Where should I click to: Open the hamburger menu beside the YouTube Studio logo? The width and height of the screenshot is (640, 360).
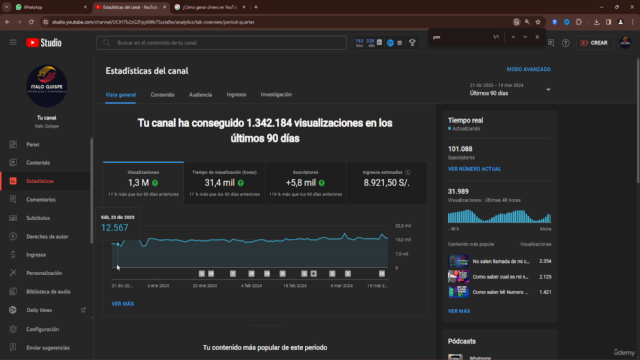point(13,42)
